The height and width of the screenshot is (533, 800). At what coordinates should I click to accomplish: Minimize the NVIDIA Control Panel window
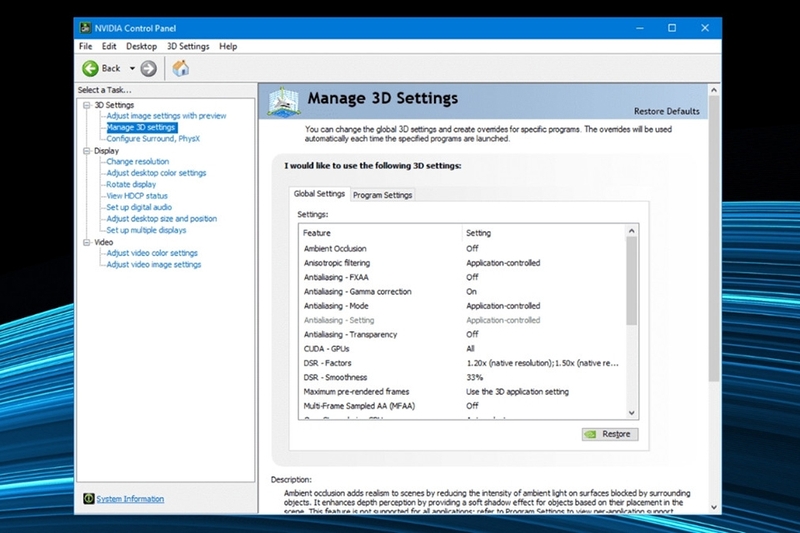(640, 28)
